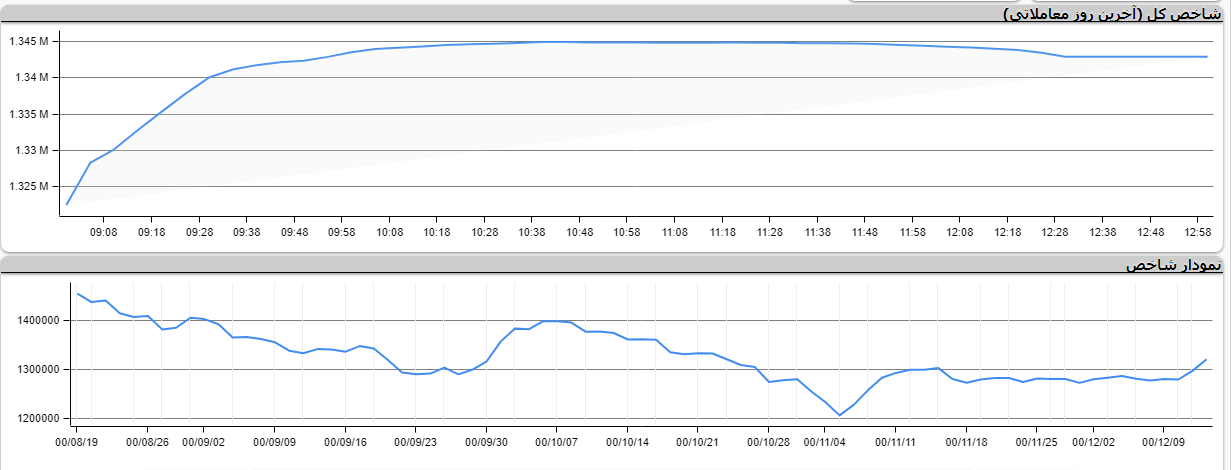
Task: Click the 00/08/19 date label
Action: [77, 440]
